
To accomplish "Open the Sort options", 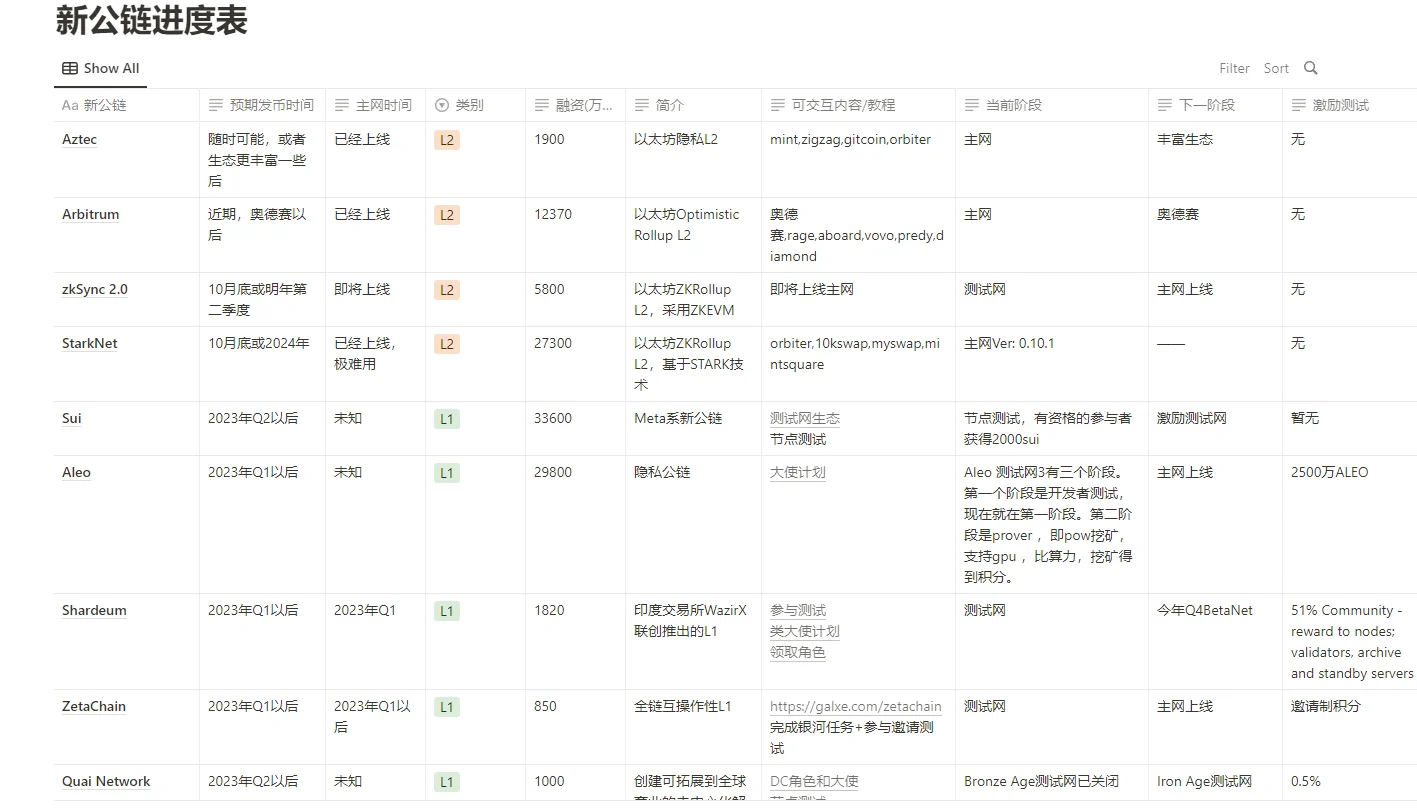I will [1276, 68].
